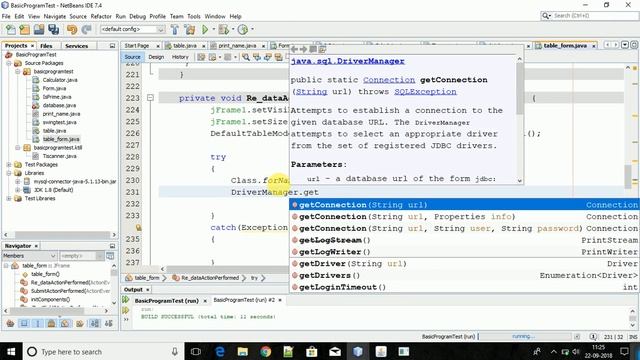The image size is (640, 360).
Task: Open the File menu
Action: click(x=6, y=16)
